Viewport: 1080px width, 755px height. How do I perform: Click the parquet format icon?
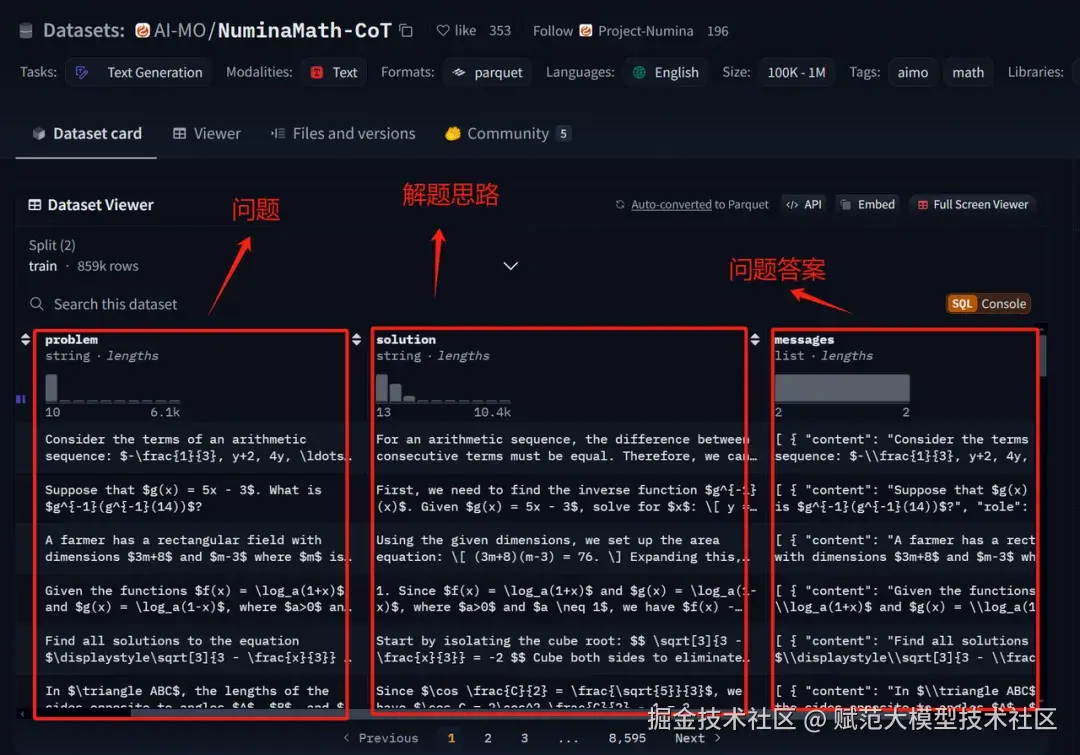(459, 72)
